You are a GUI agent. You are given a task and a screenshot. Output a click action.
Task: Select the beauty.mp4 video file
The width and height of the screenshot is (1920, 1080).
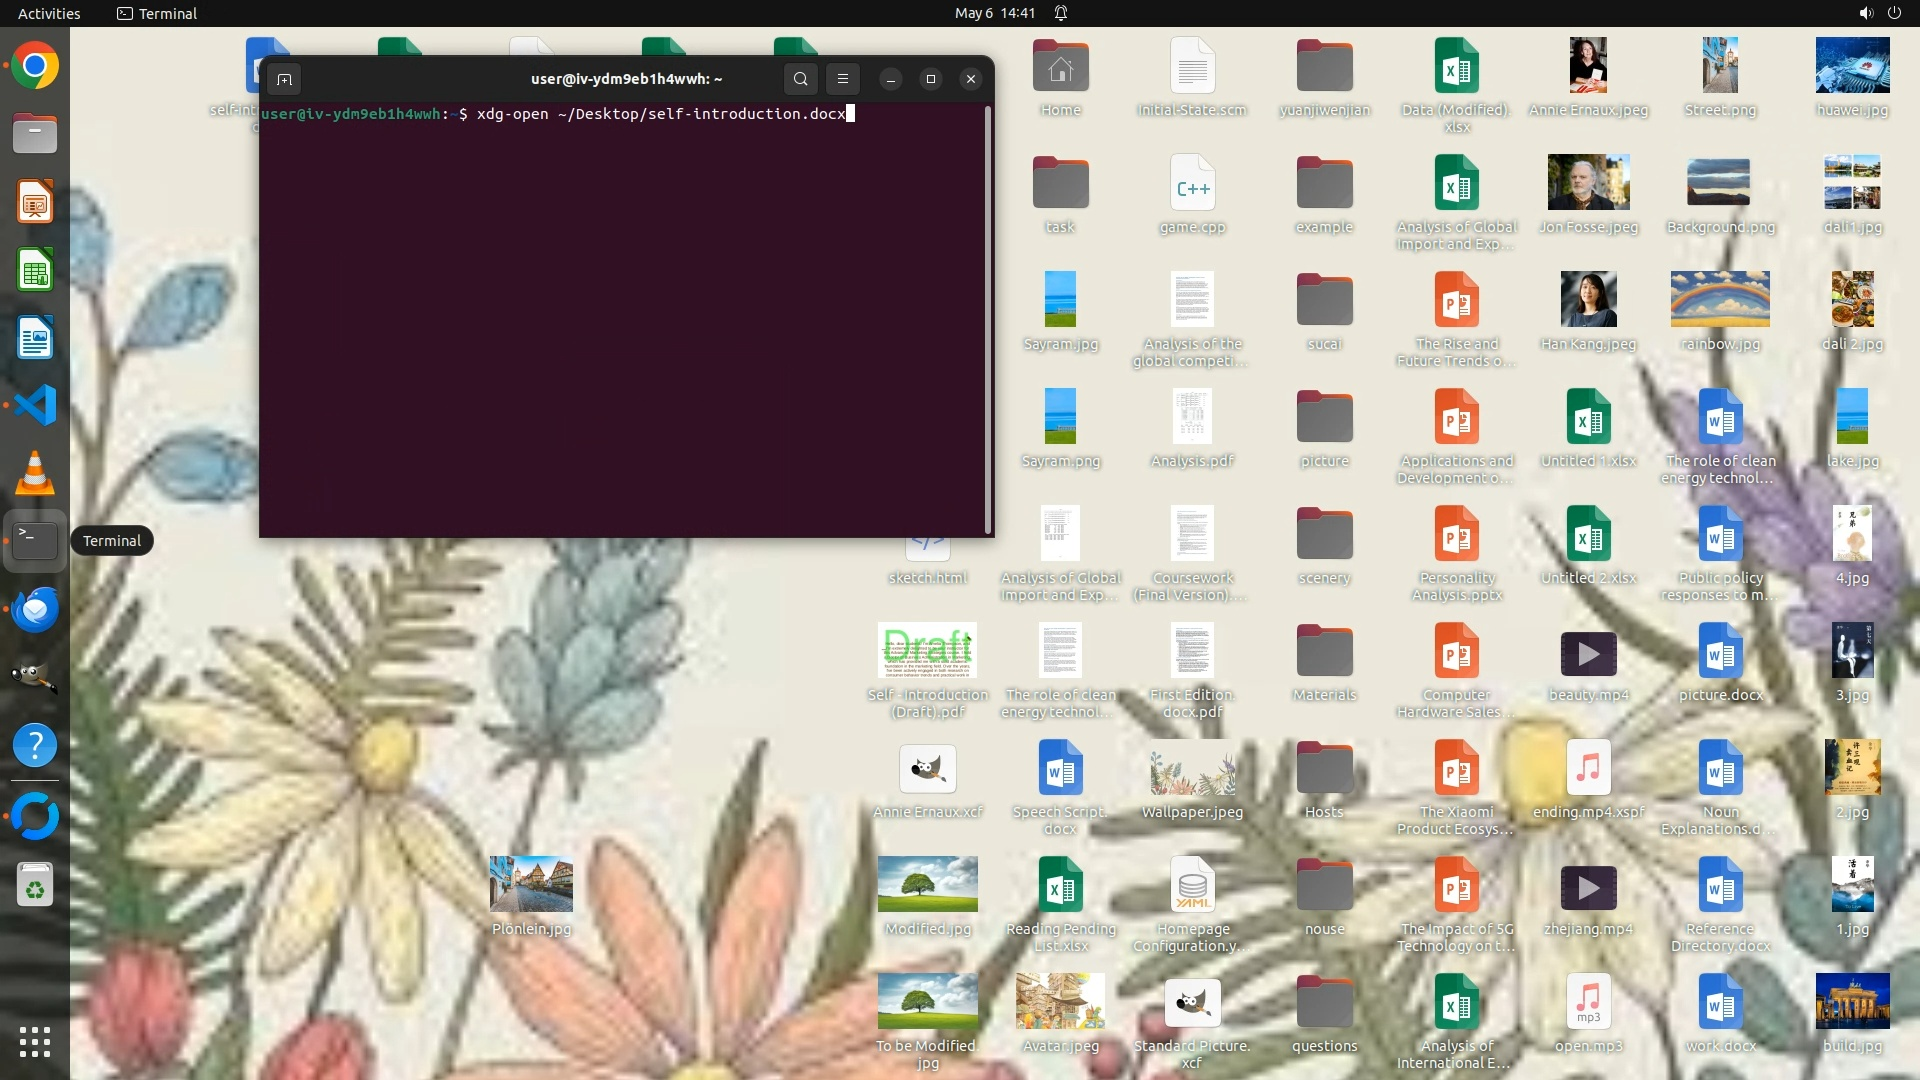[1588, 655]
